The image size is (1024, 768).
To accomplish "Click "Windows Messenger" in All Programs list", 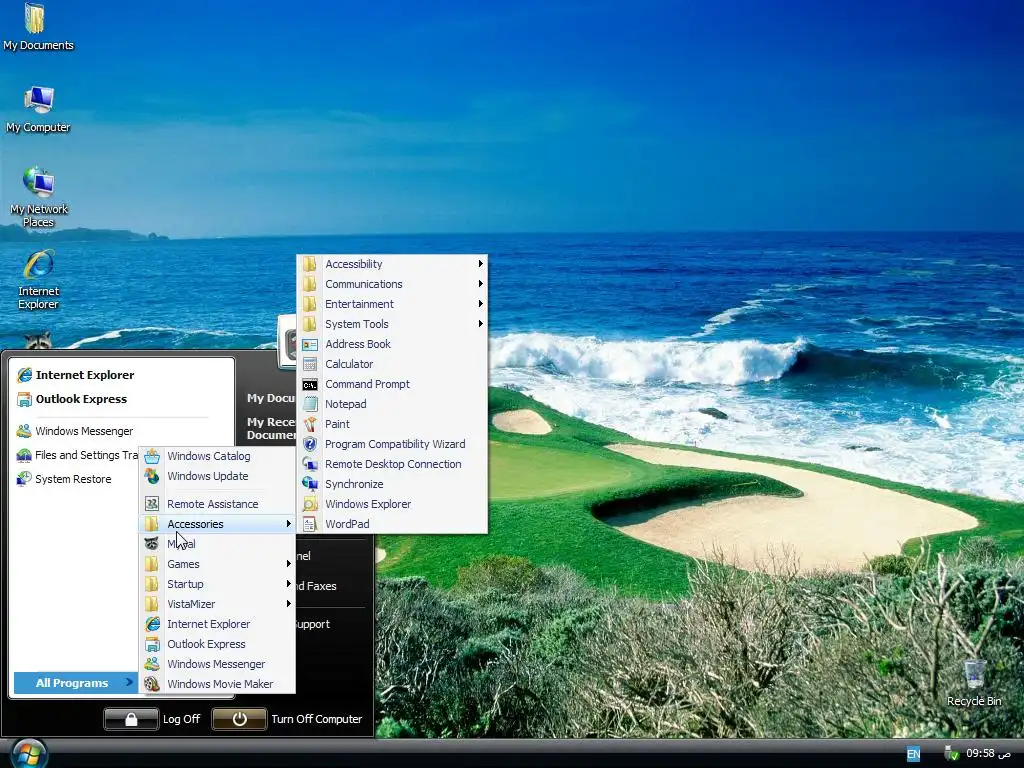I will coord(216,664).
